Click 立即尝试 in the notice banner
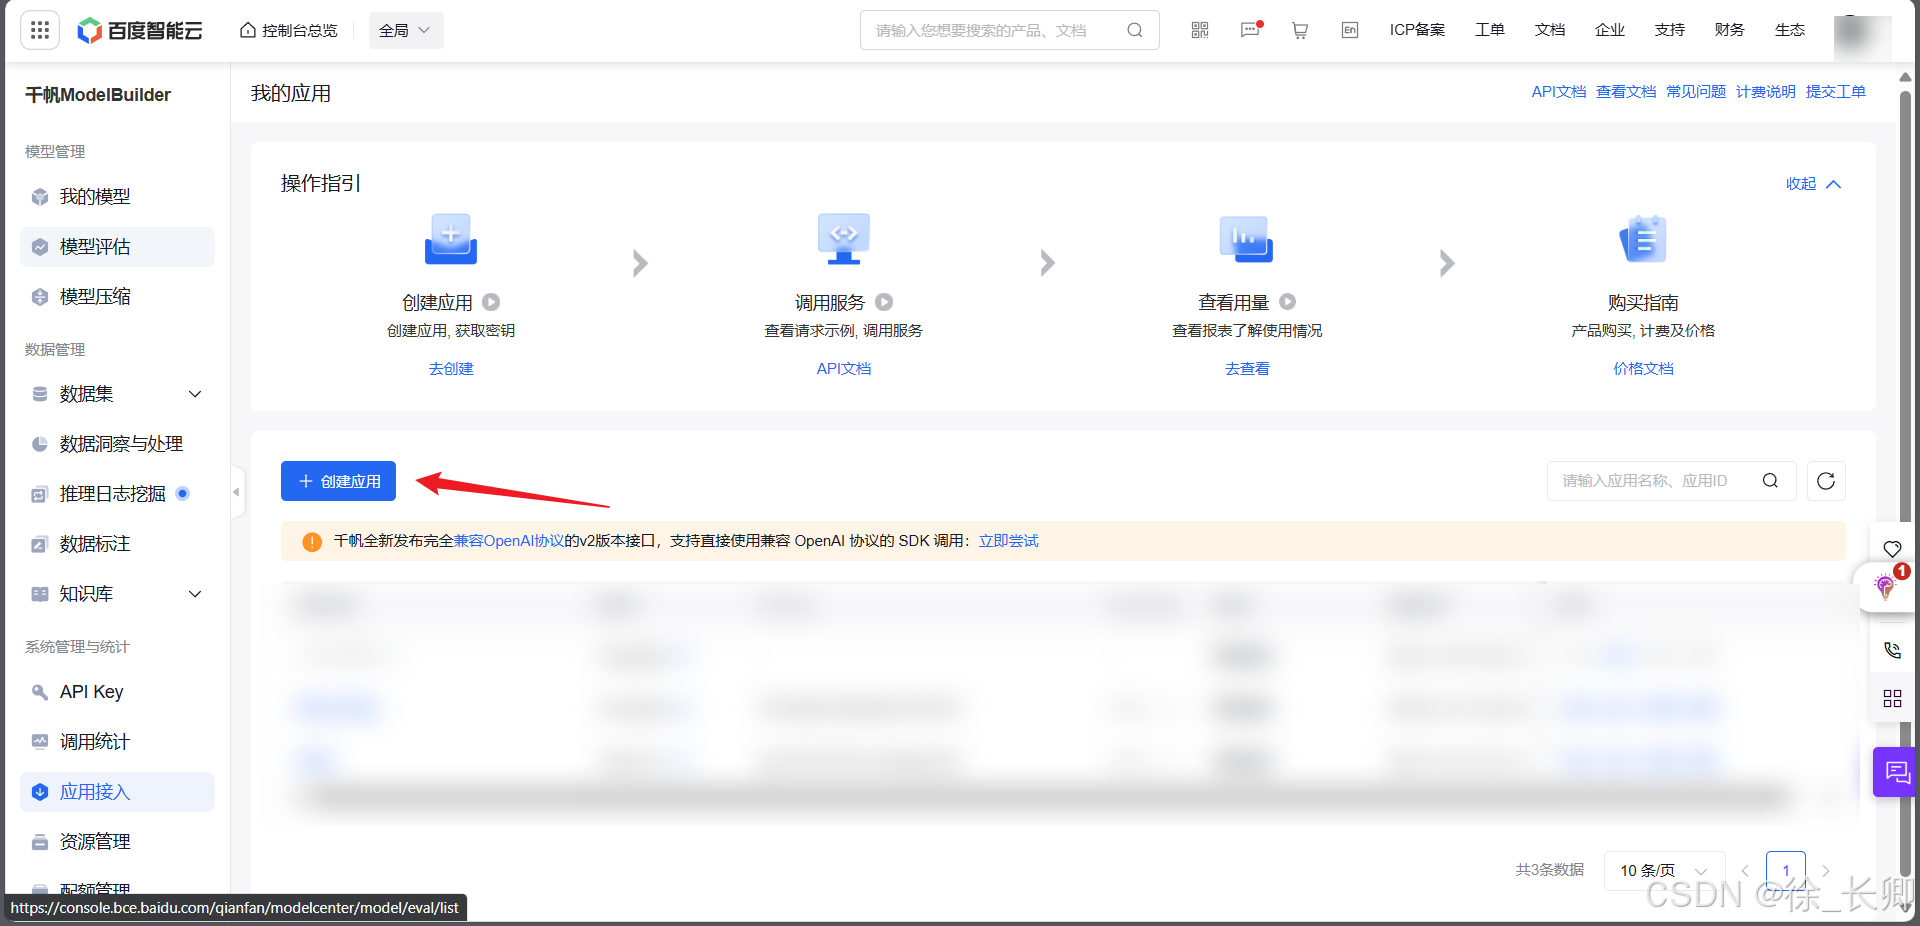Viewport: 1920px width, 926px height. pos(1008,541)
